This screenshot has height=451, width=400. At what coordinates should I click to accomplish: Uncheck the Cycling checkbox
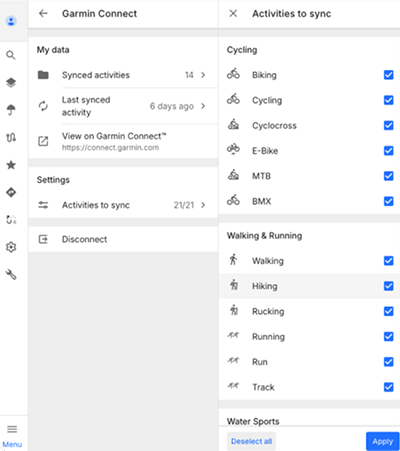pos(389,100)
